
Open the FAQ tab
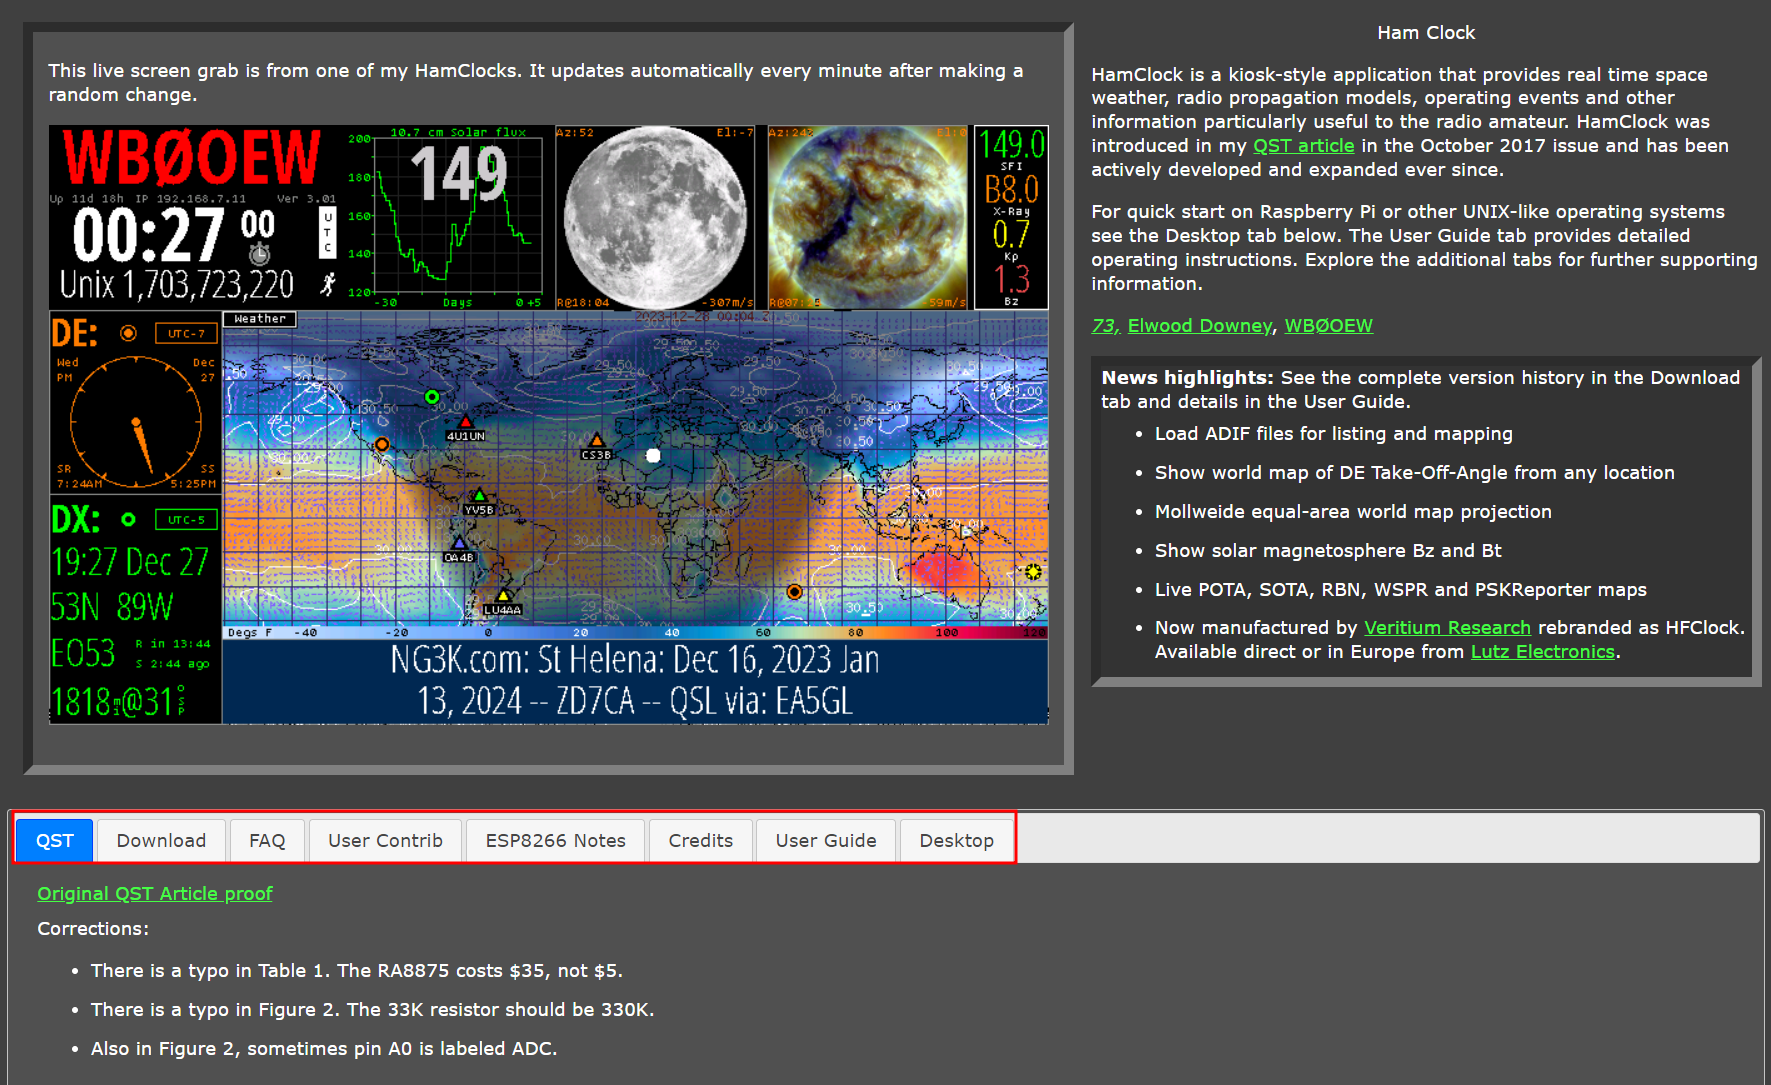(267, 840)
